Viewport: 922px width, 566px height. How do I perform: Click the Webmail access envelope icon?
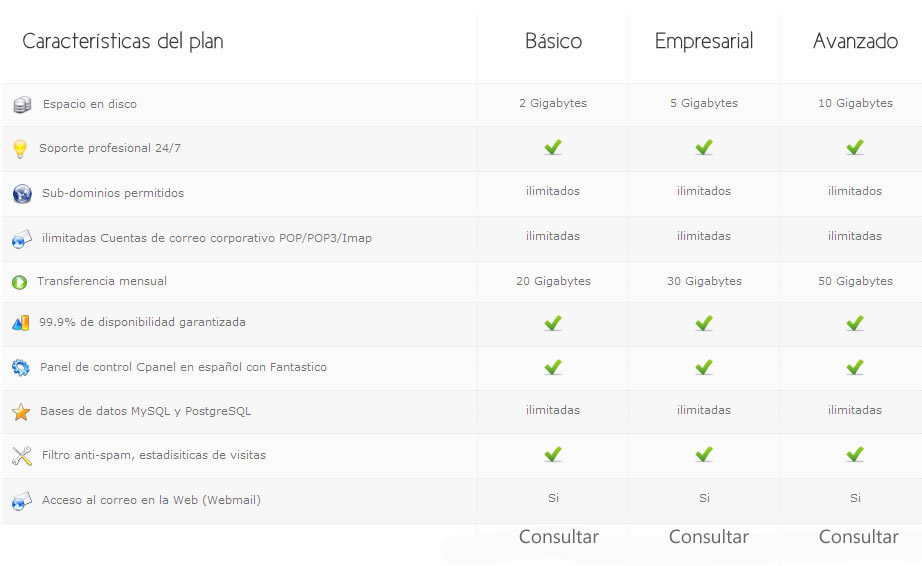coord(22,500)
